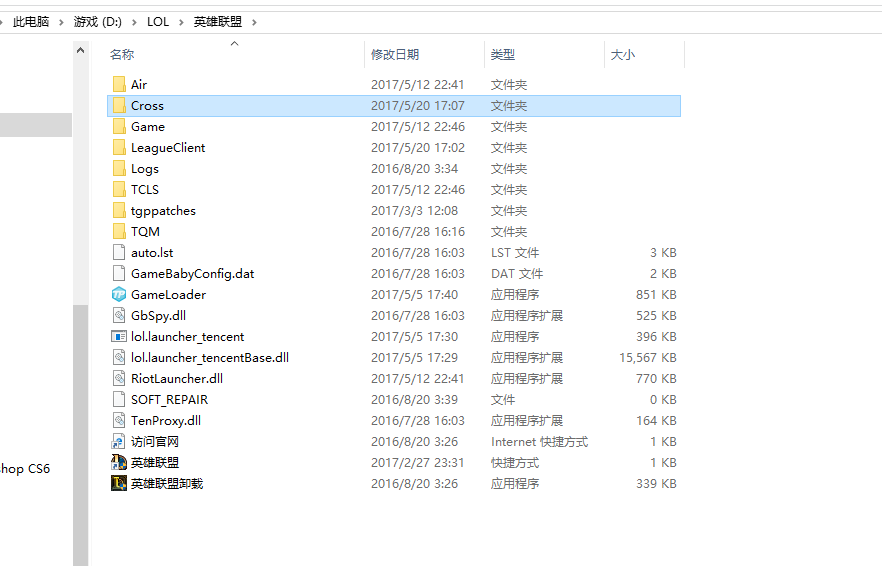
Task: Click the 339 KB size cell
Action: 656,484
